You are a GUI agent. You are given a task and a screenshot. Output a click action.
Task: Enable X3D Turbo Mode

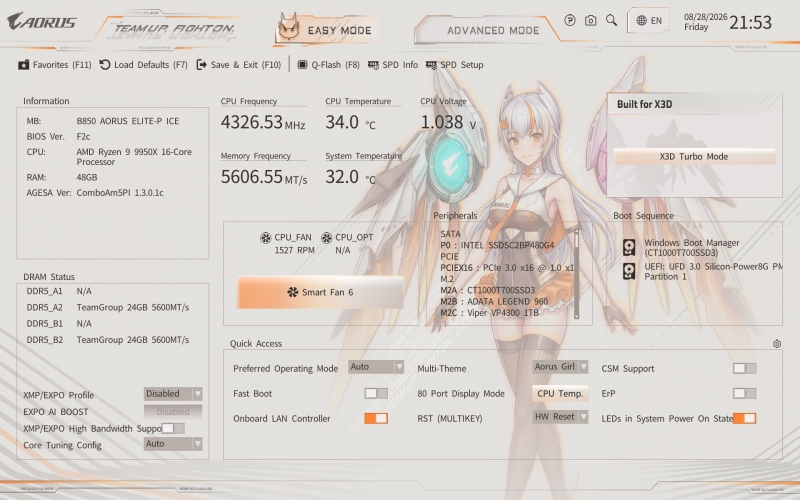694,157
